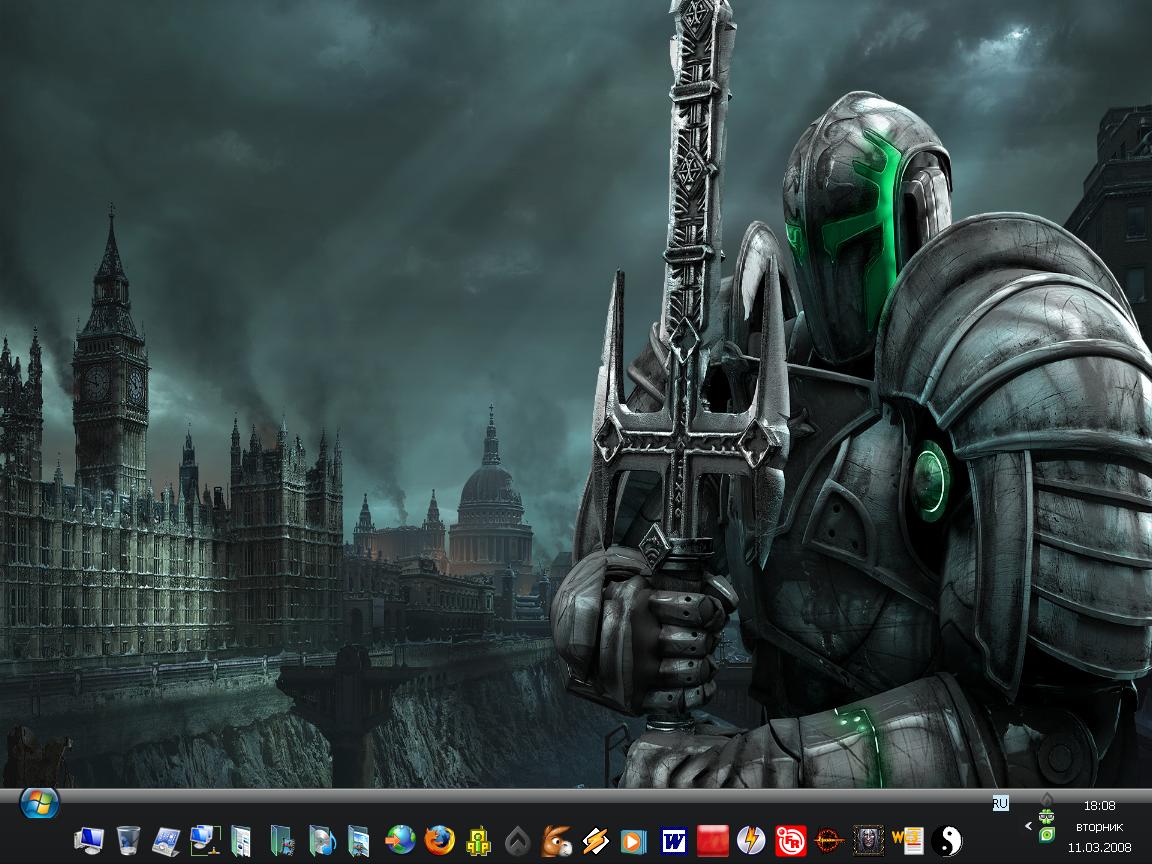Launch the eMule donkey icon
Screen dimensions: 1152x864
pyautogui.click(x=555, y=840)
